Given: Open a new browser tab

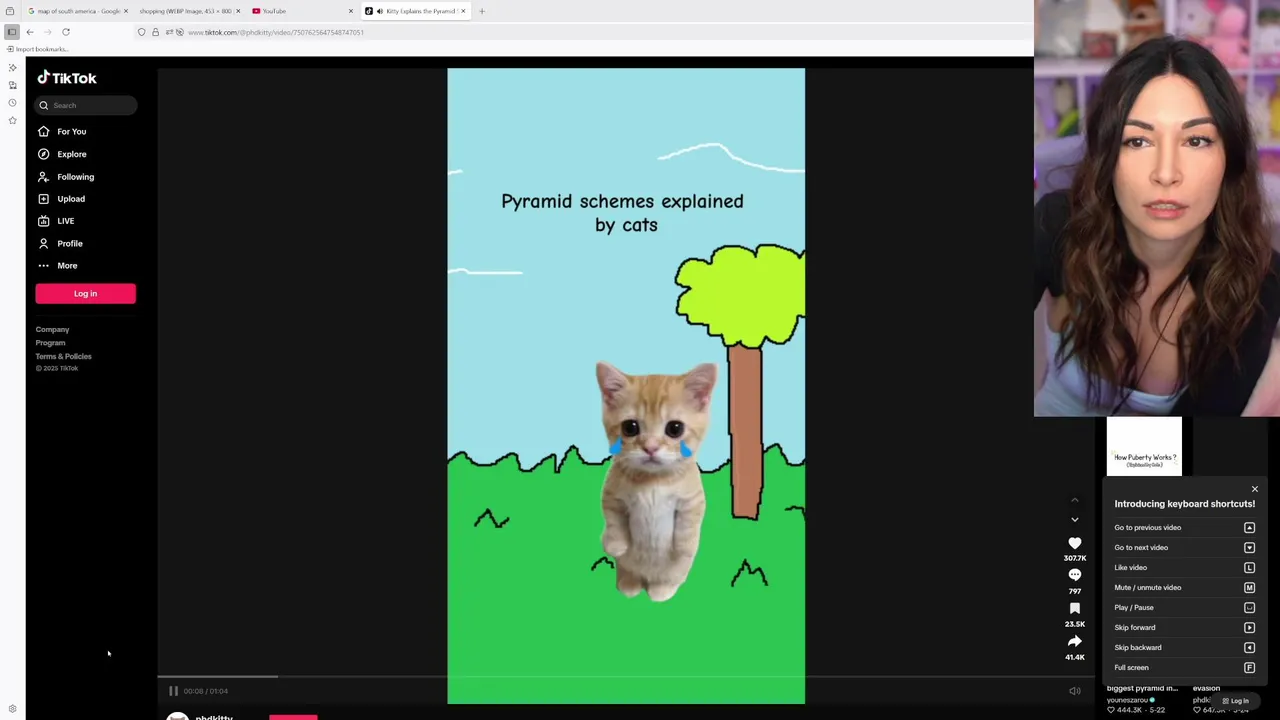Looking at the screenshot, I should 481,11.
